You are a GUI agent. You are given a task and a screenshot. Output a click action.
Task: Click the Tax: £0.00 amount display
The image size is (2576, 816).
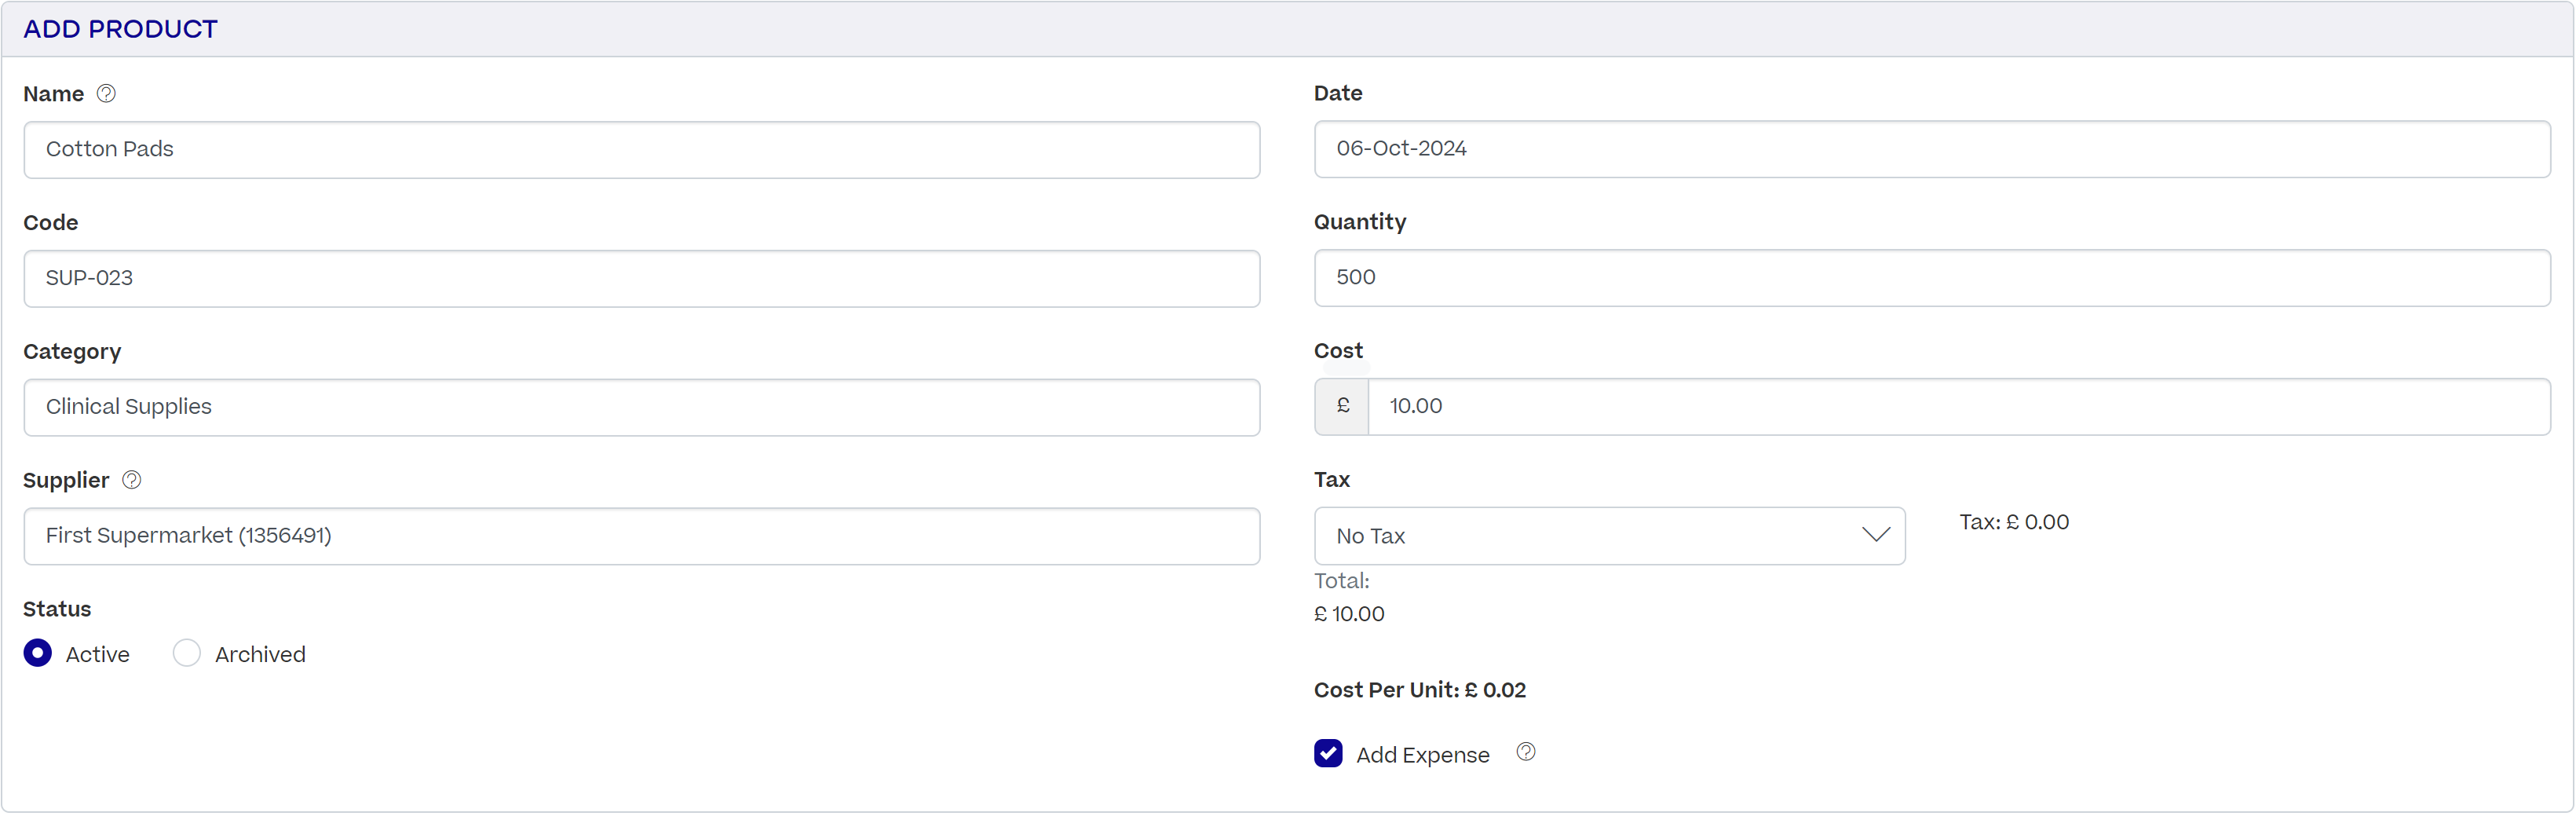click(x=2014, y=521)
